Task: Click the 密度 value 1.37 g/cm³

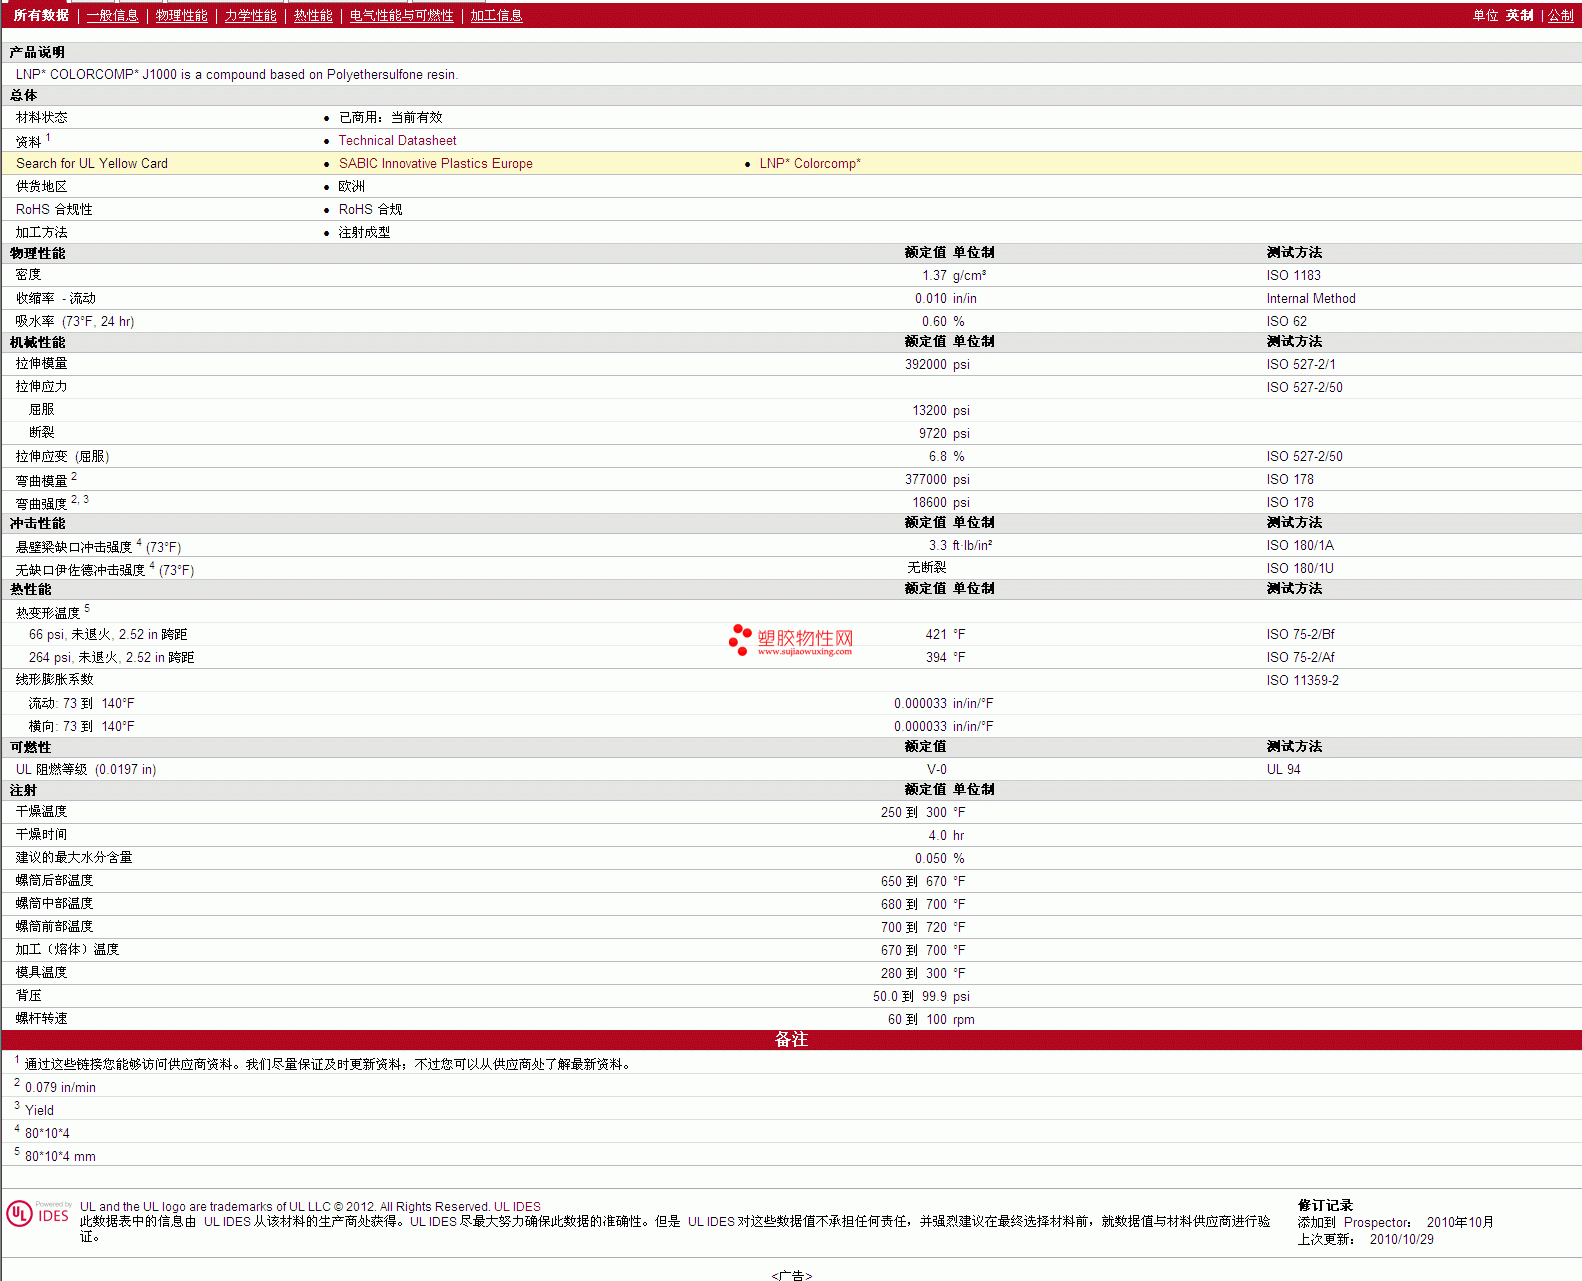Action: coord(954,276)
